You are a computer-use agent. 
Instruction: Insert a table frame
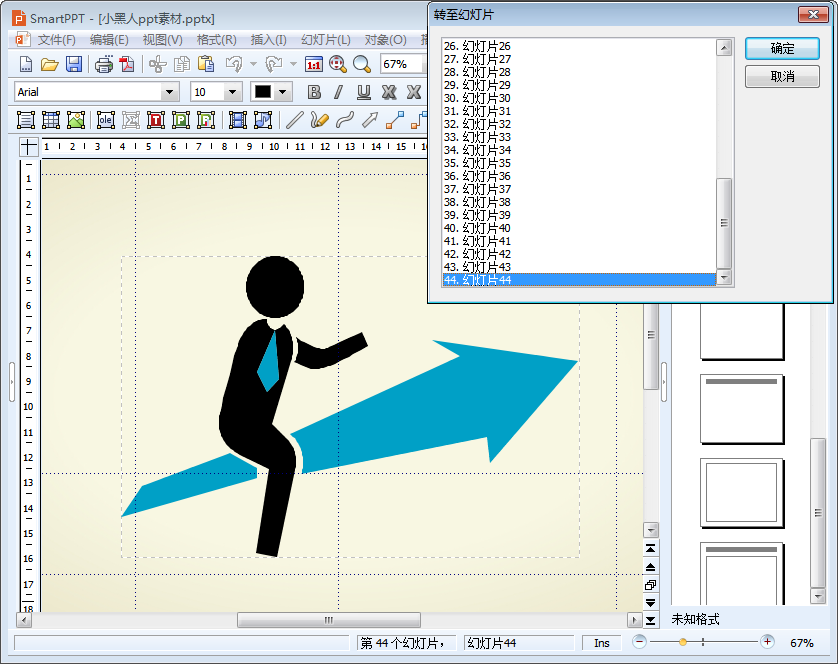click(51, 120)
